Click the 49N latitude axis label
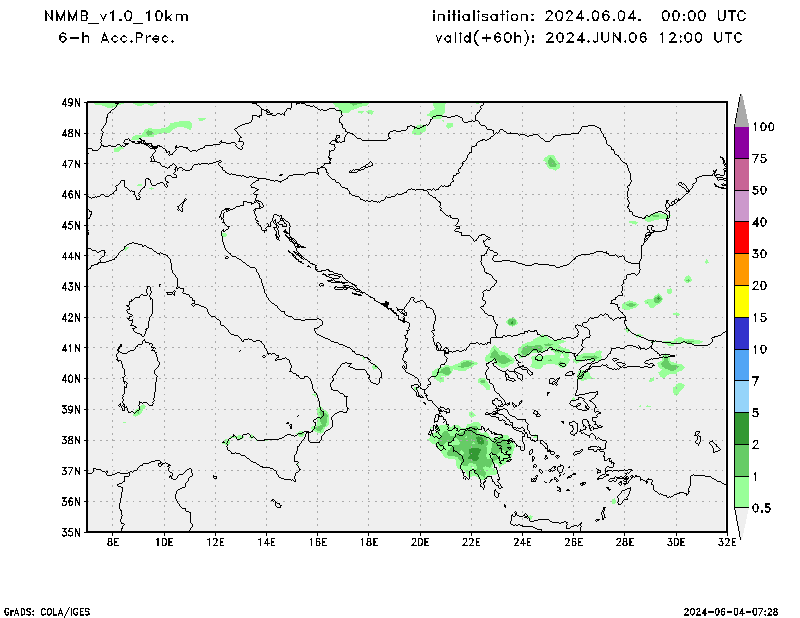The image size is (800, 618). pyautogui.click(x=70, y=102)
